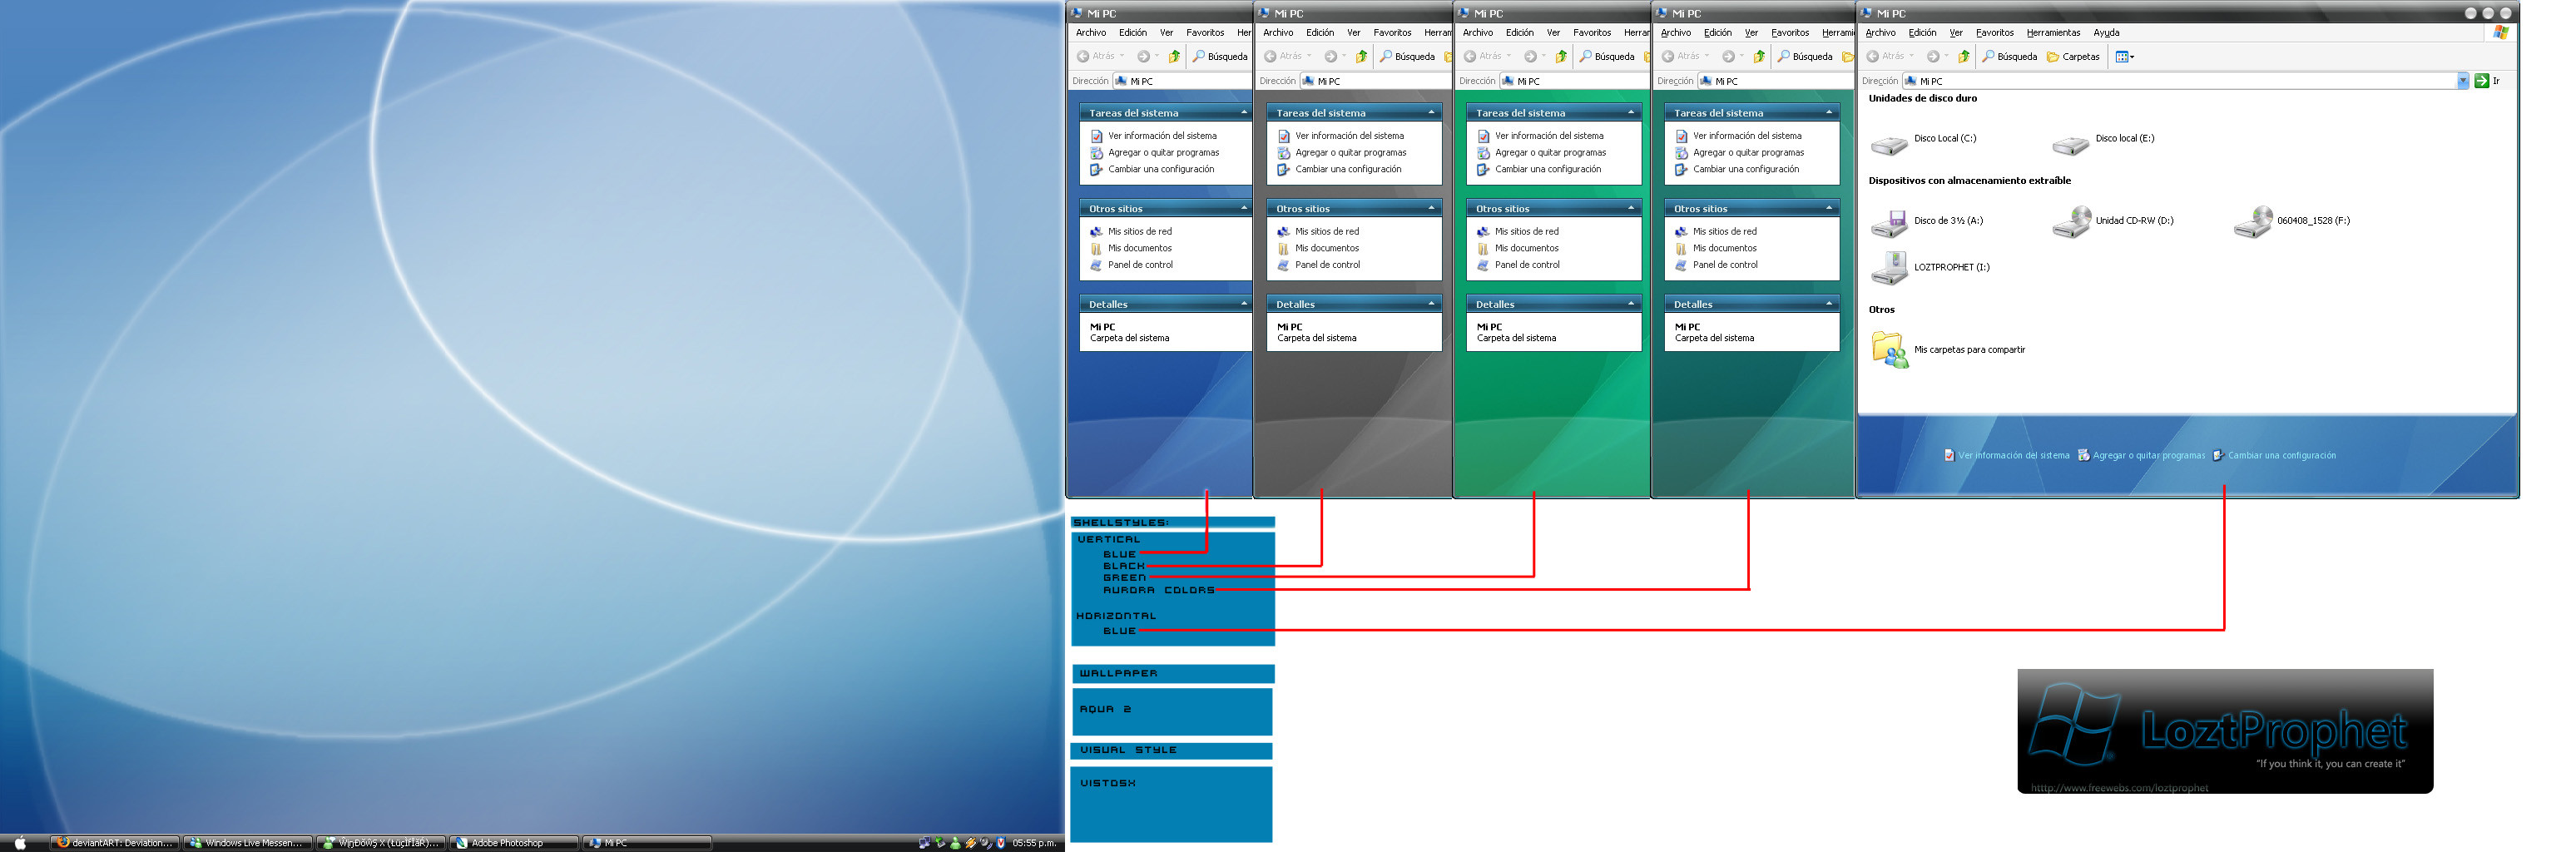Switch to Adobe Photoshop from the taskbar
2576x852 pixels.
[514, 843]
